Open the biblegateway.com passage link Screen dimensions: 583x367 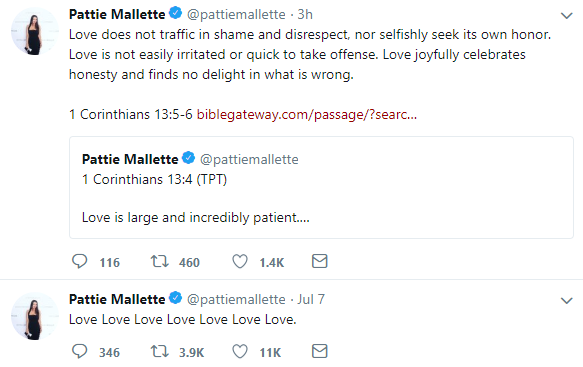click(307, 115)
